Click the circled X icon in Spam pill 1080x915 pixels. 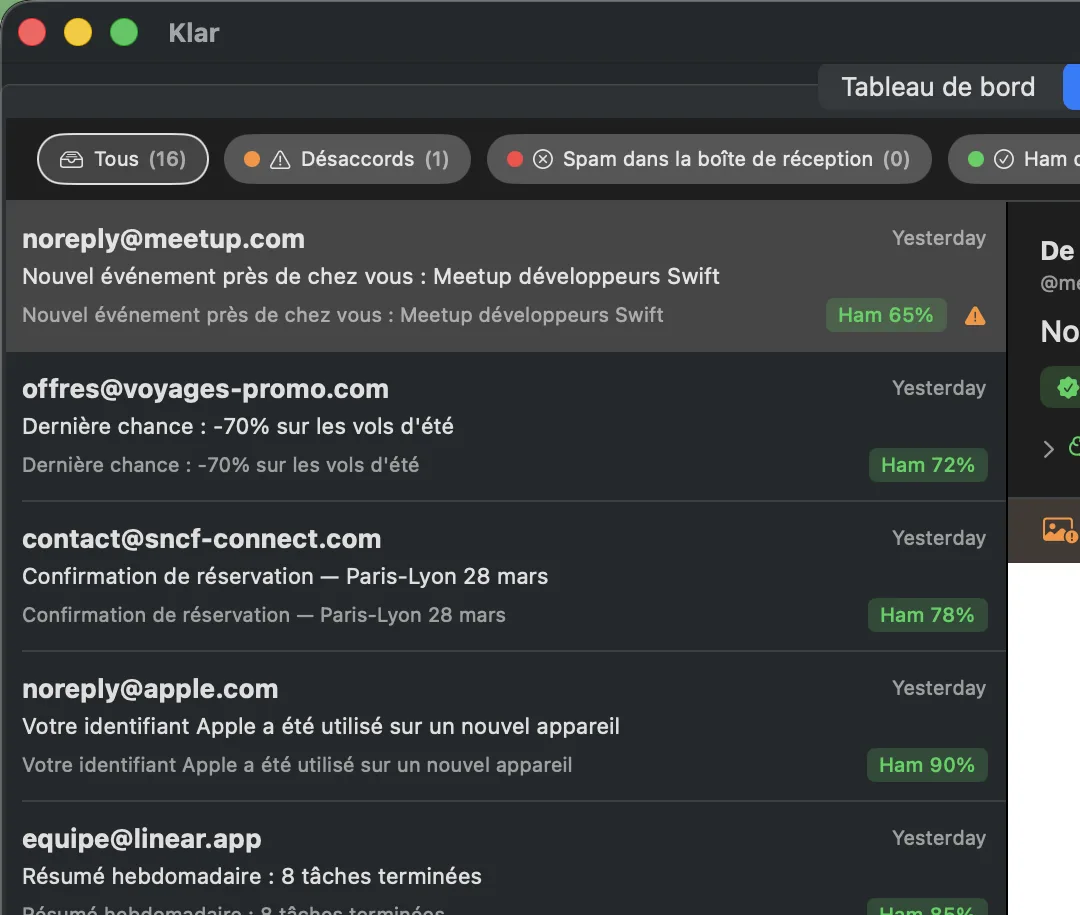543,160
